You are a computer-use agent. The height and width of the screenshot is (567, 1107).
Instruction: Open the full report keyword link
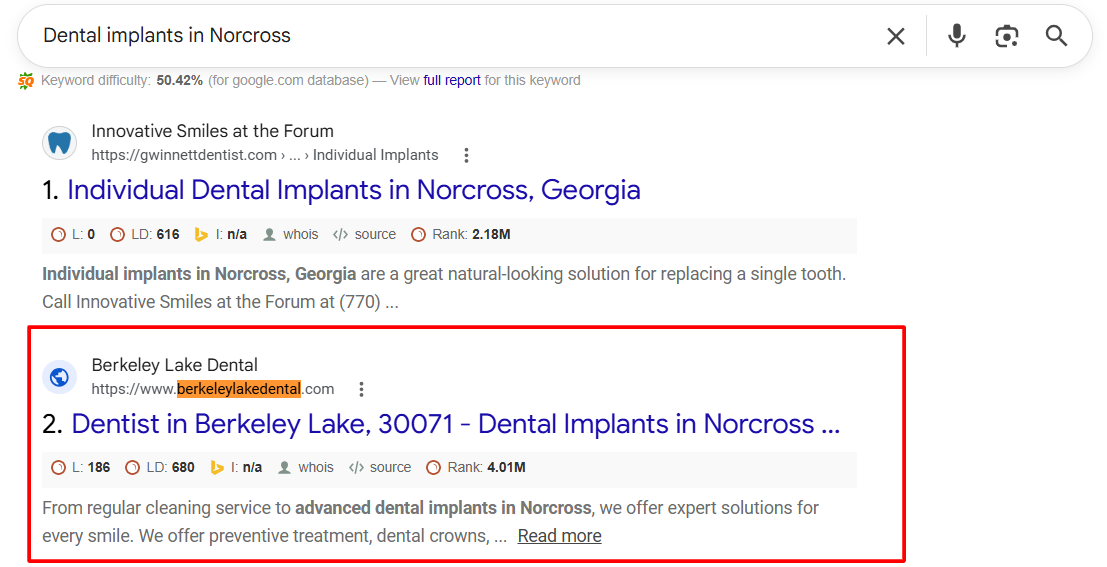coord(452,80)
